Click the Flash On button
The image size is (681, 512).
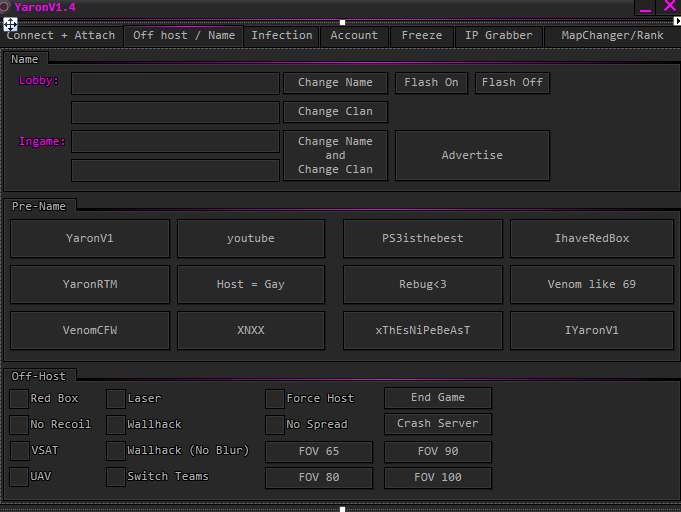point(431,83)
